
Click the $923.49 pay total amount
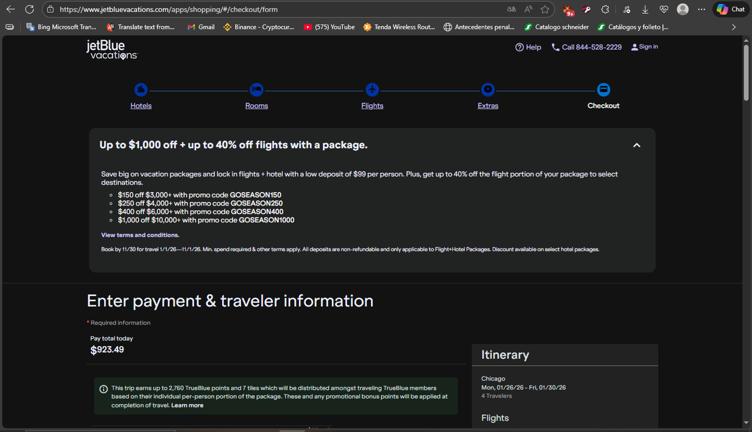[107, 350]
